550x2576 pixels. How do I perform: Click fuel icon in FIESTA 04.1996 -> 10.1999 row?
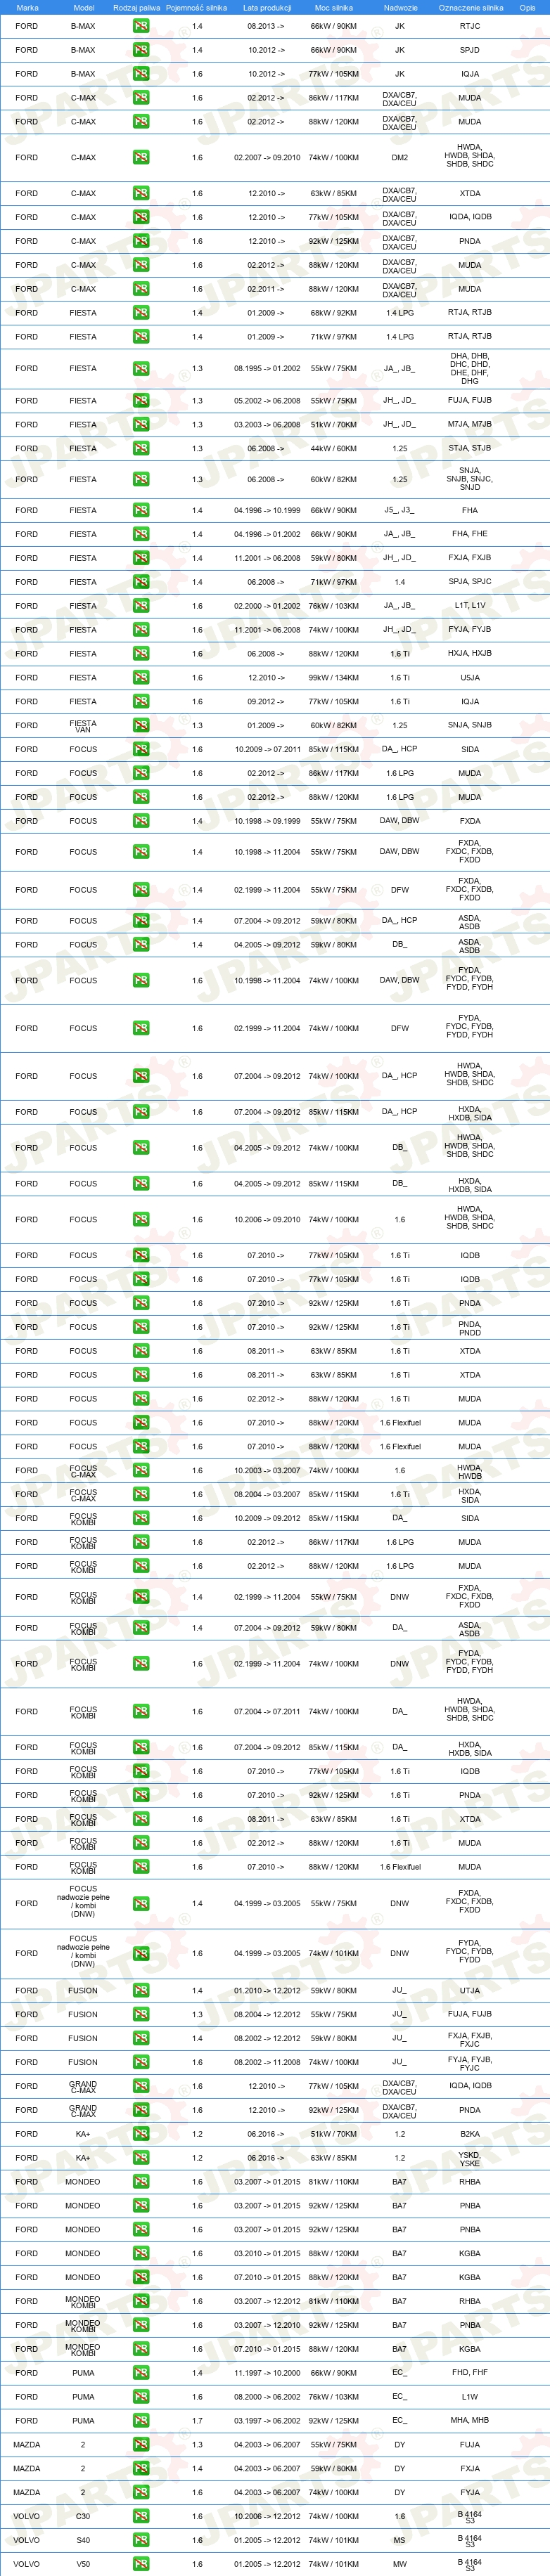point(141,510)
